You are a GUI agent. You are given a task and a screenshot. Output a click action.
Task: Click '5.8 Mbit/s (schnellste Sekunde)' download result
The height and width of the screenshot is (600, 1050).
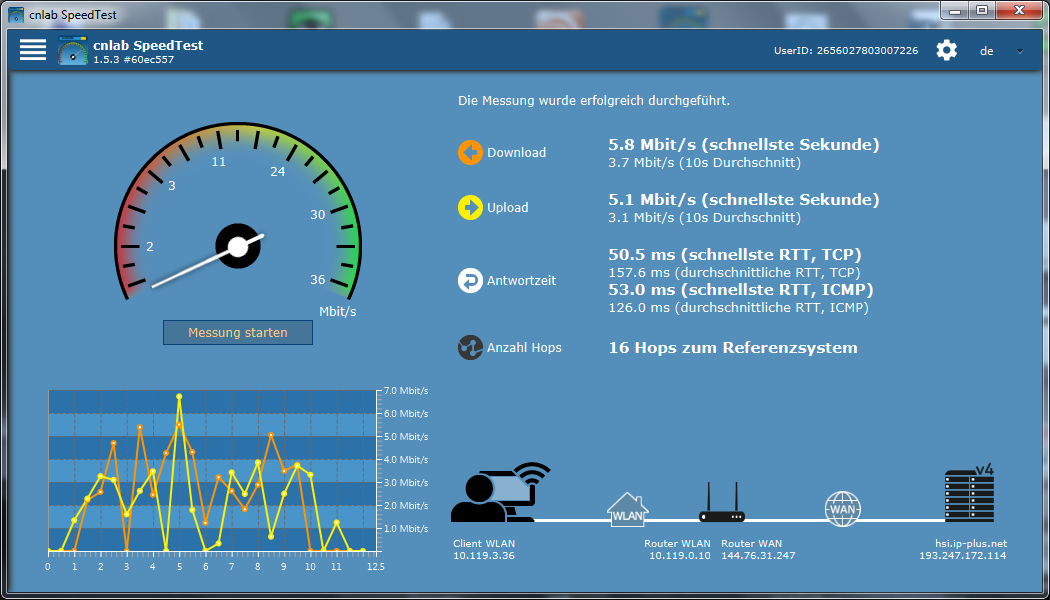coord(743,145)
